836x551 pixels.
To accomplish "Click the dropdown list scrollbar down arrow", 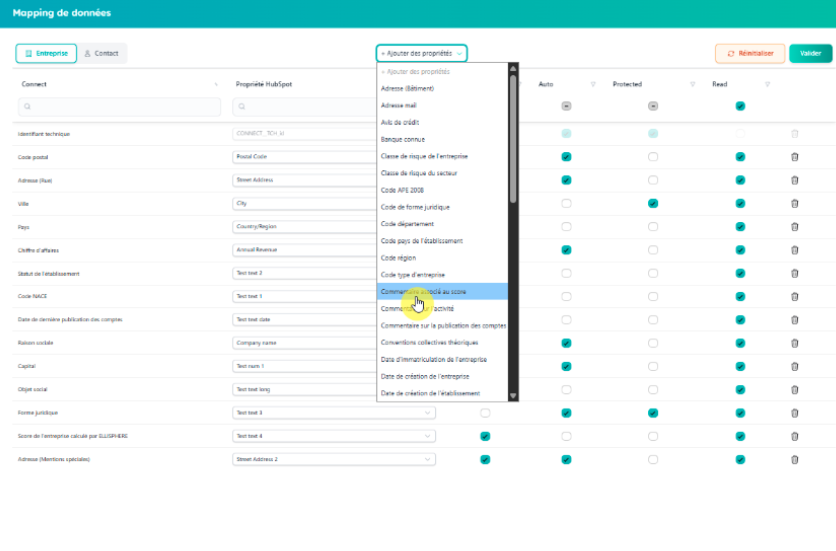I will point(514,395).
